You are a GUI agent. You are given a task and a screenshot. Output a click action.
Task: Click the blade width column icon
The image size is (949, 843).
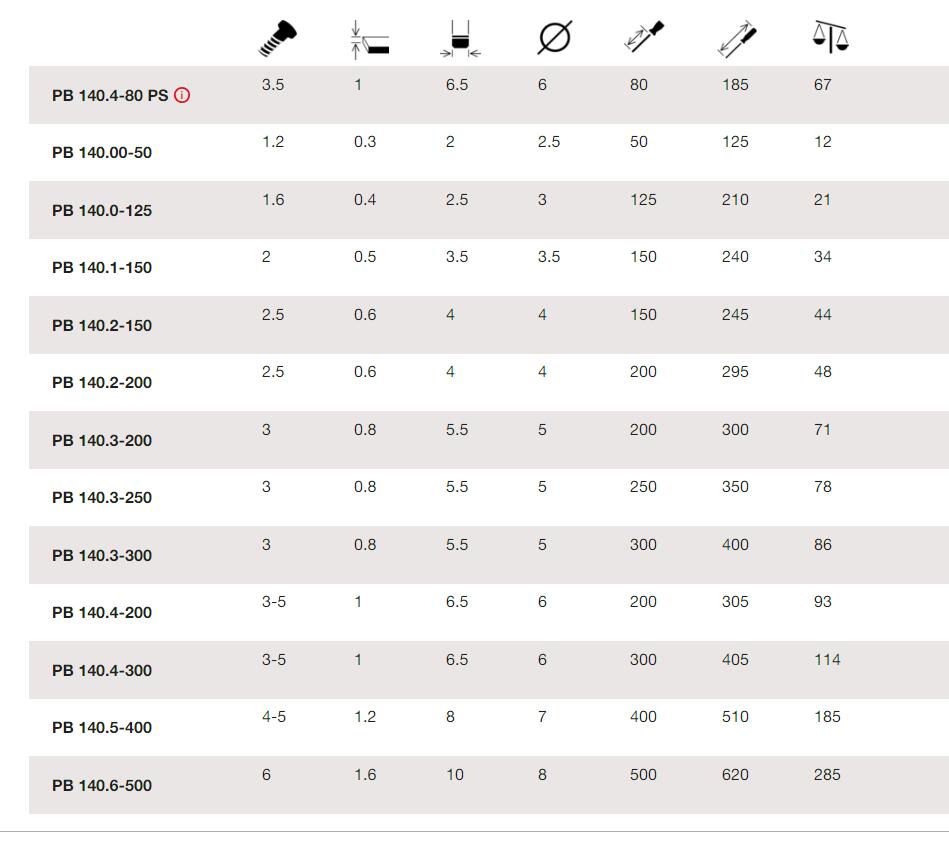461,39
